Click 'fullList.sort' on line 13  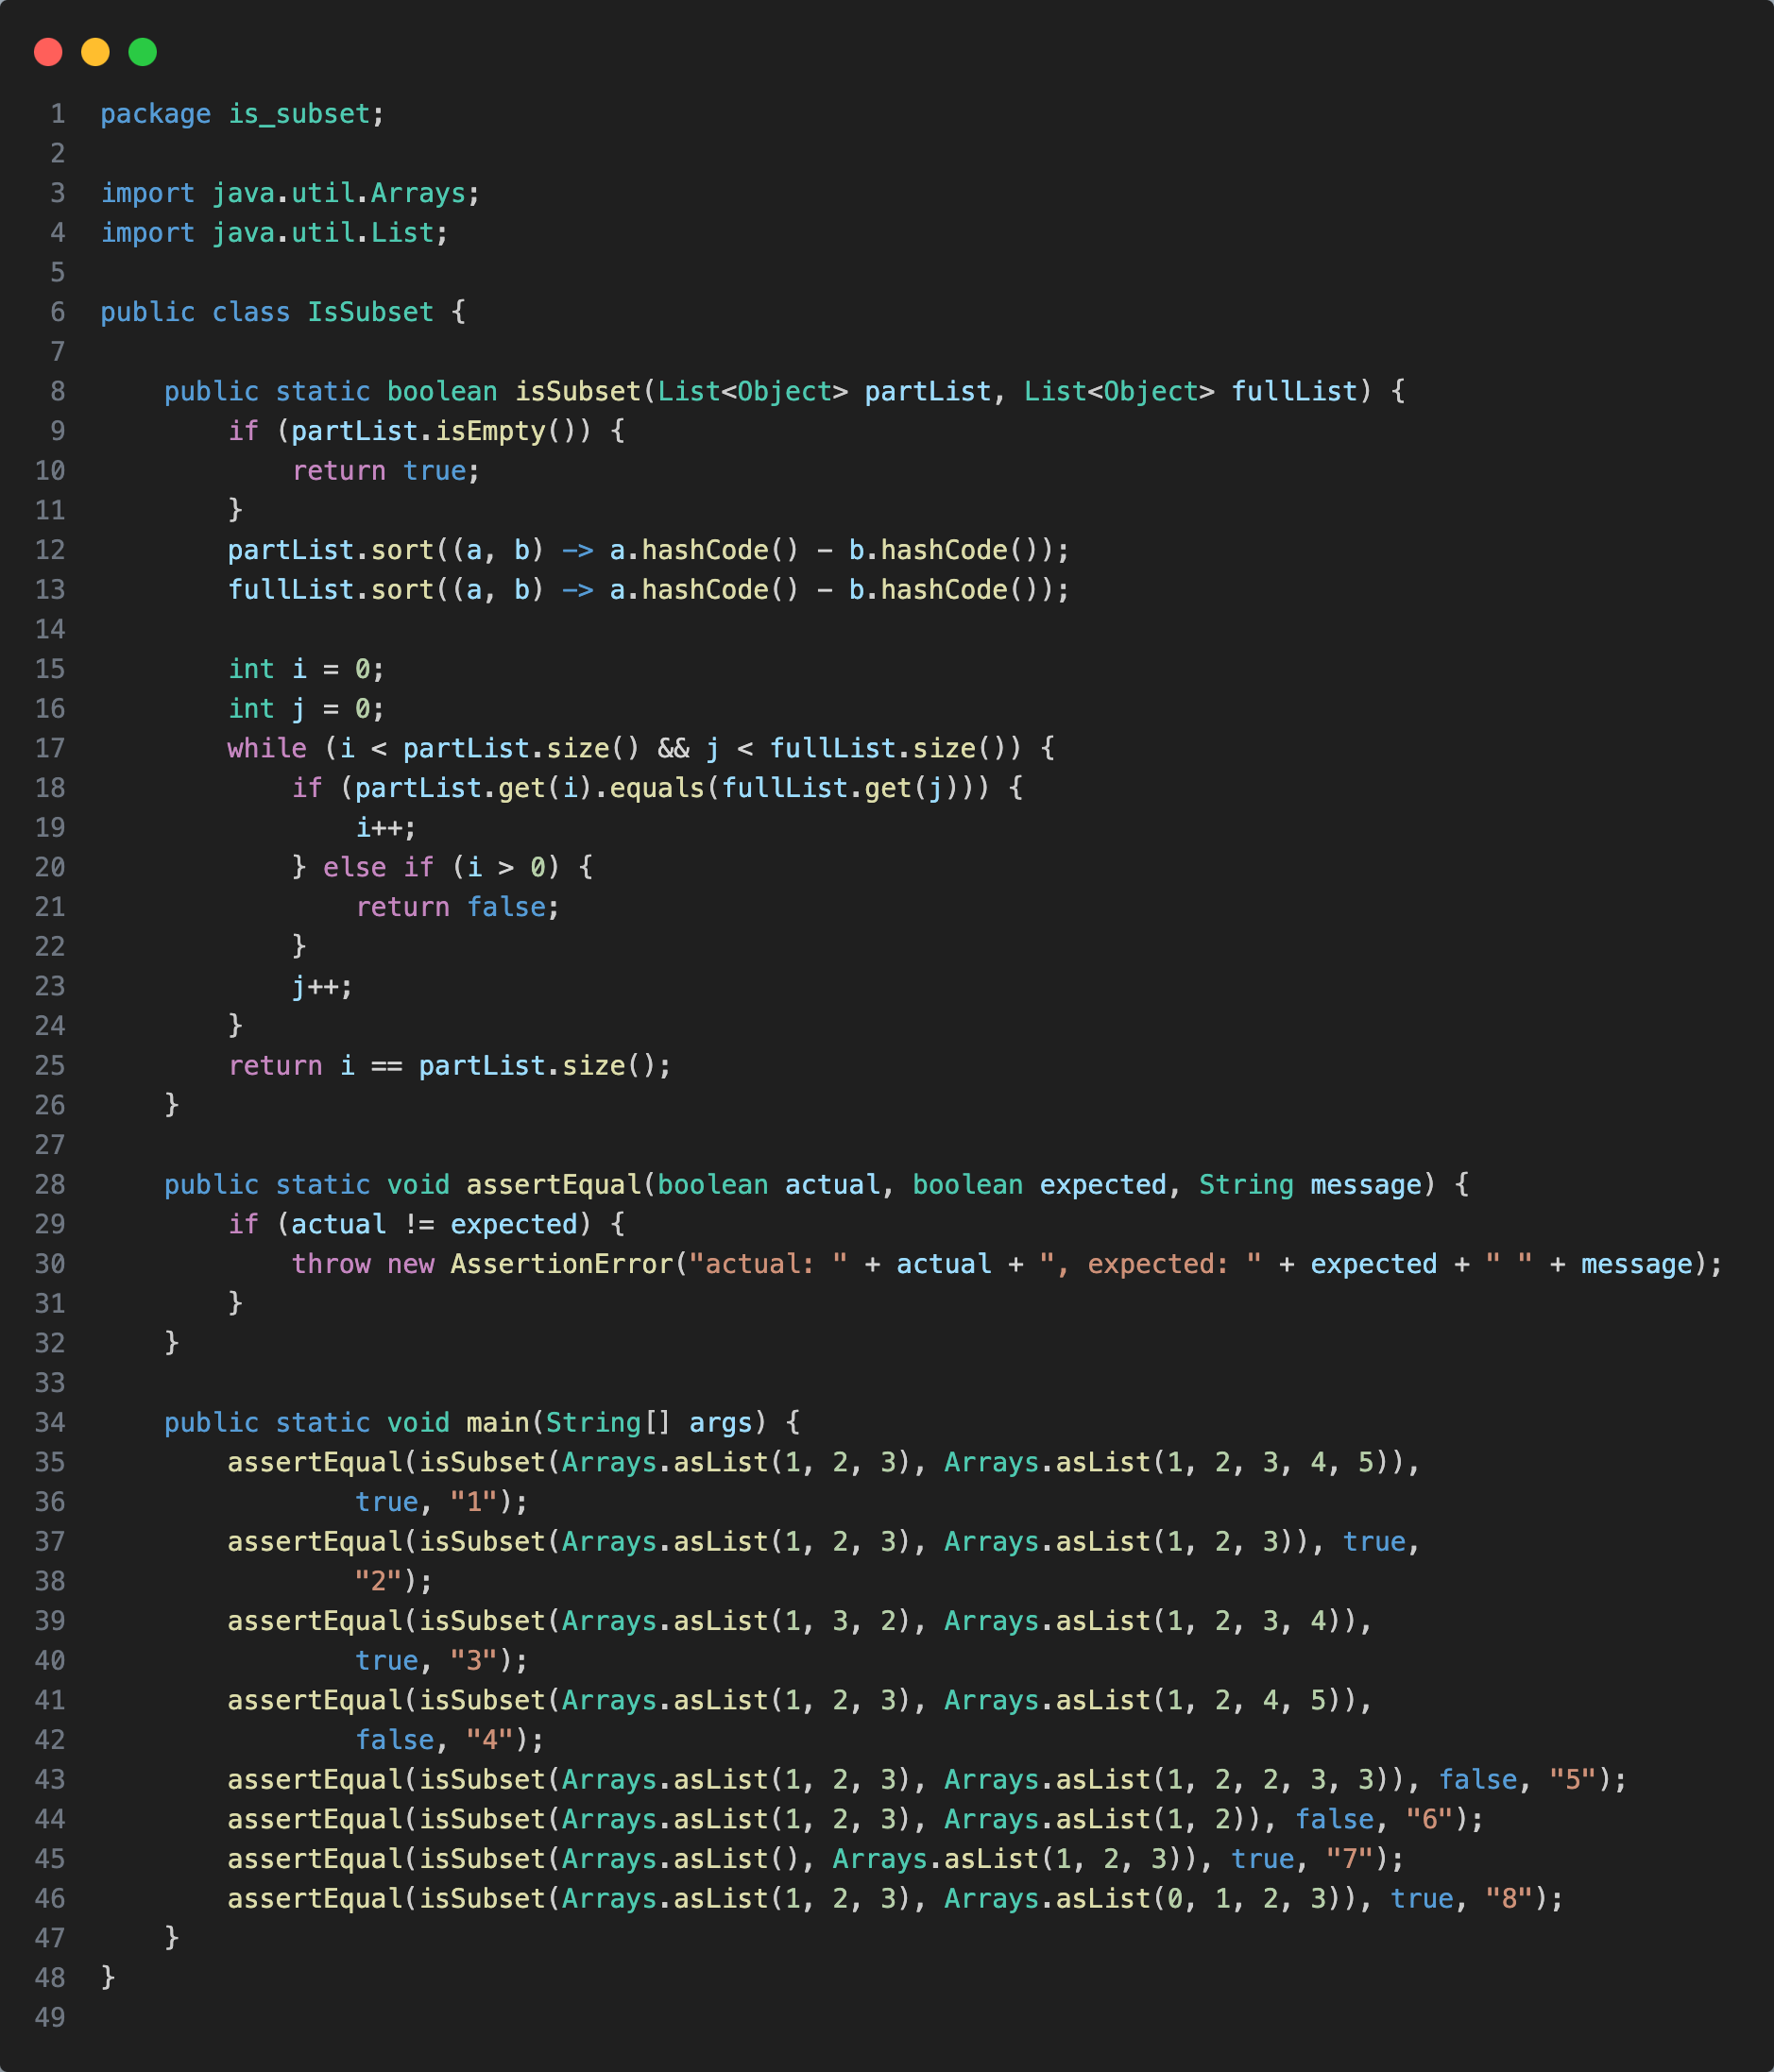point(330,590)
